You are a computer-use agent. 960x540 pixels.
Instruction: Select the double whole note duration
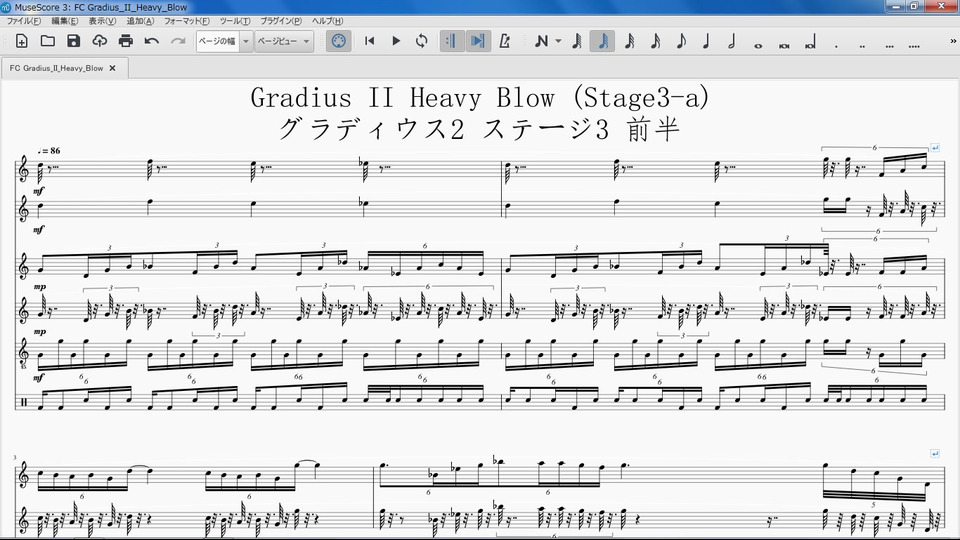click(x=784, y=45)
